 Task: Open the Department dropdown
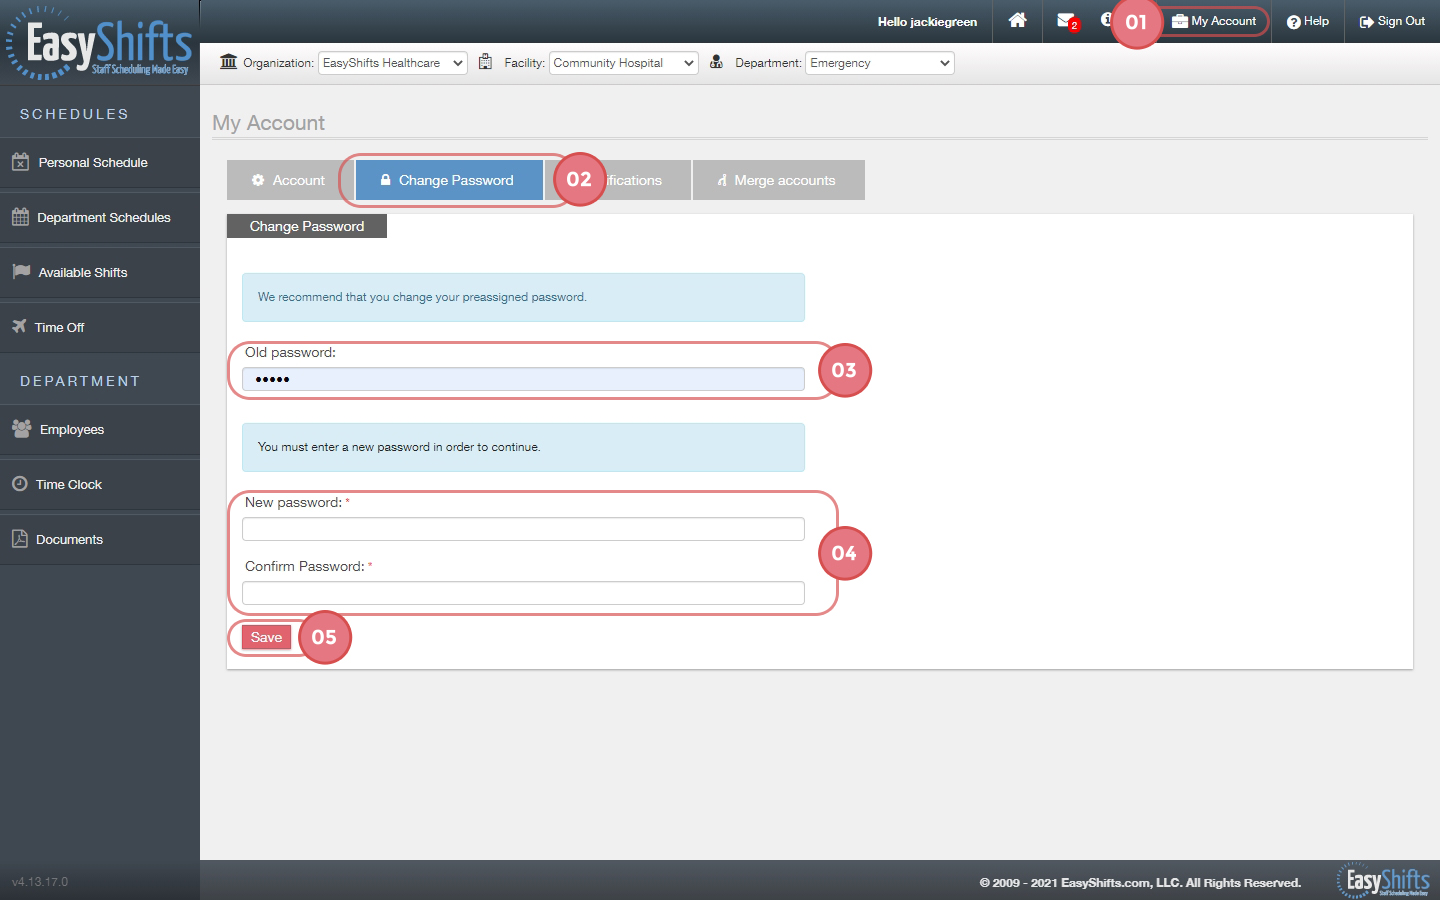tap(880, 63)
